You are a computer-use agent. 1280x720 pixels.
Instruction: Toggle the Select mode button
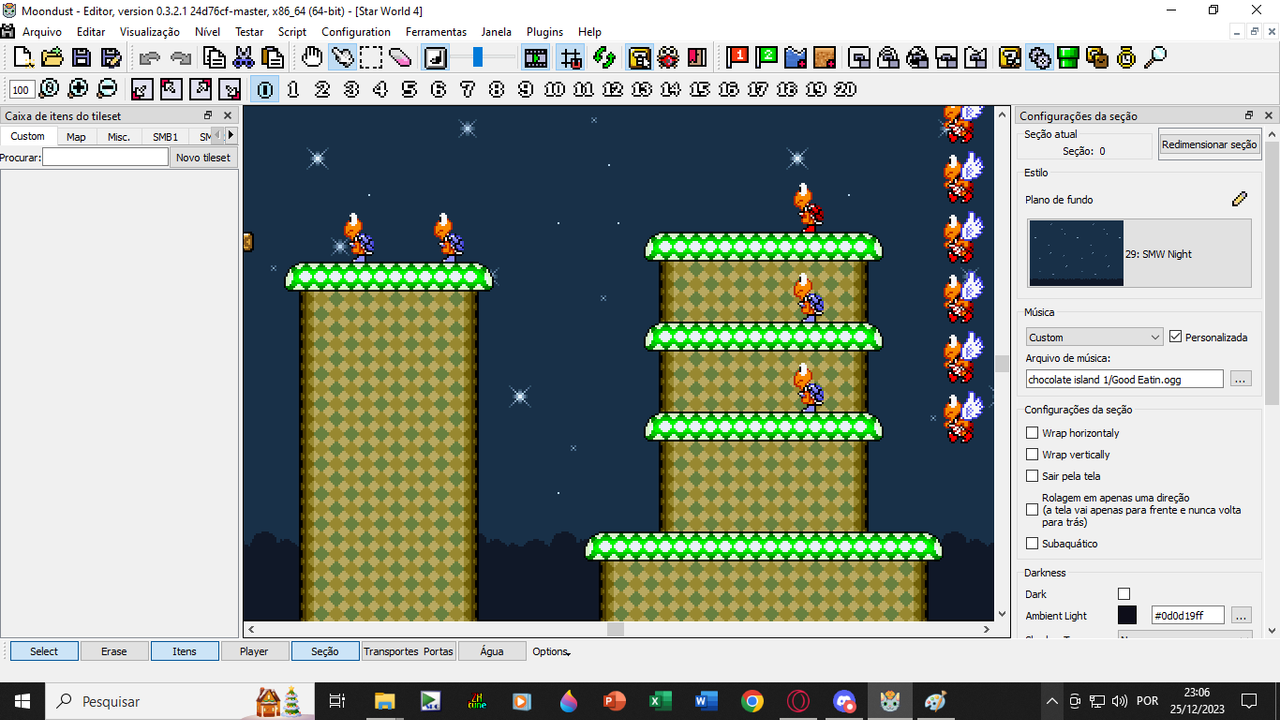tap(44, 651)
